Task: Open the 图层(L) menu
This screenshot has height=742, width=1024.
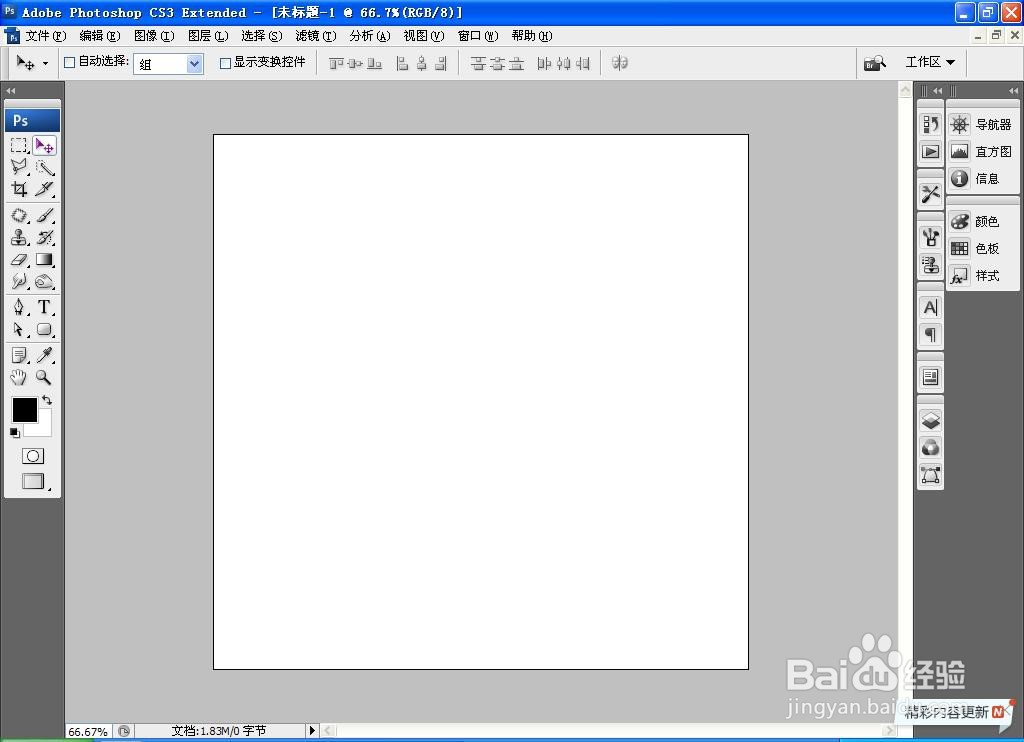Action: (x=208, y=36)
